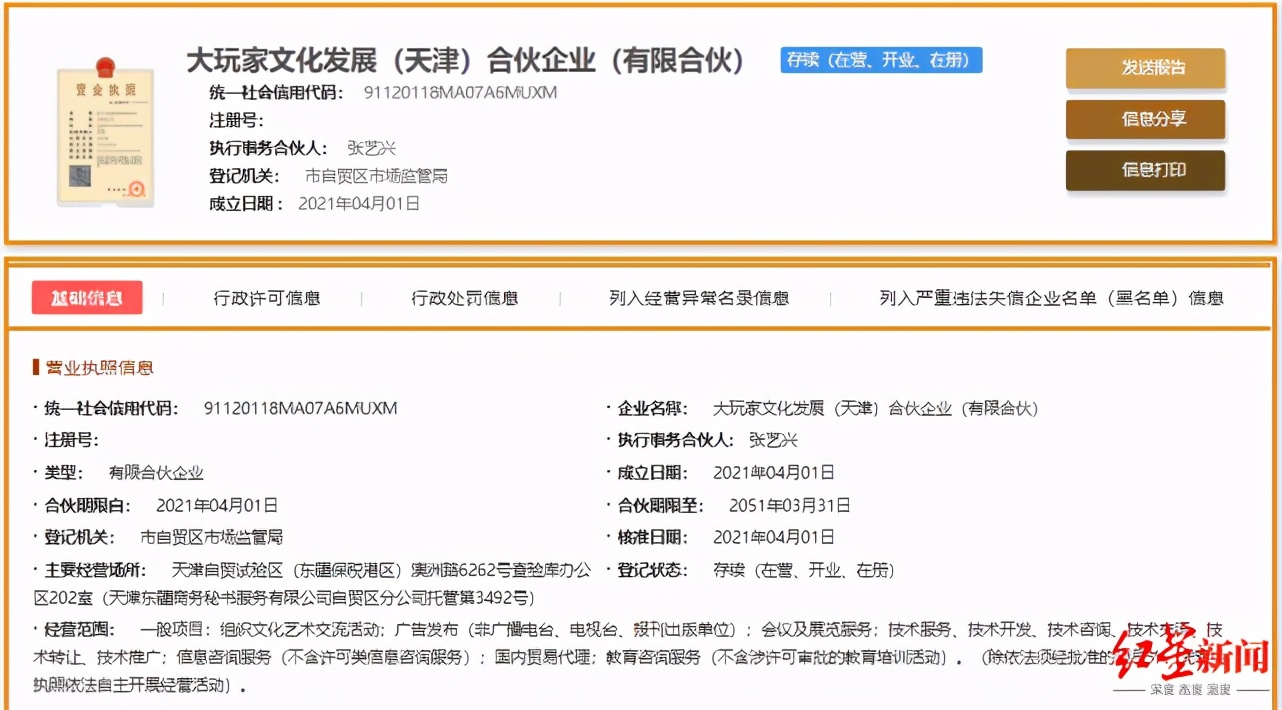The image size is (1282, 710).
Task: Switch to the 行政许可信息 tab
Action: (269, 297)
